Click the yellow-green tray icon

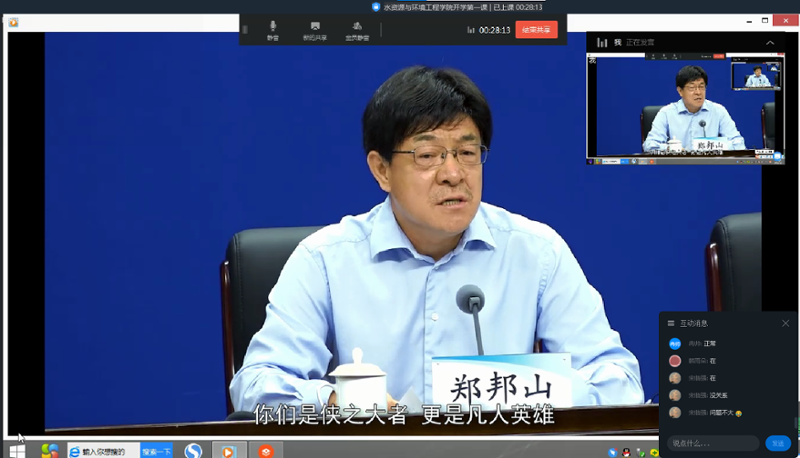(654, 452)
